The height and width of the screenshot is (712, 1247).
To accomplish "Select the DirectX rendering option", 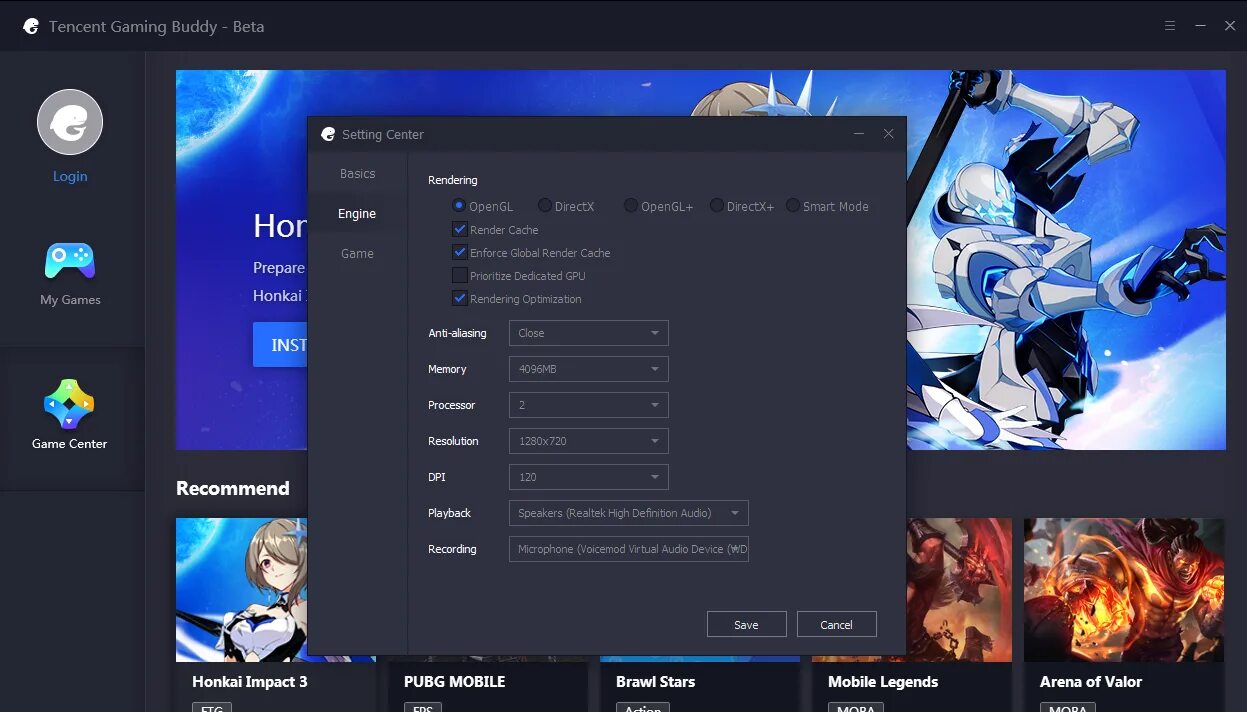I will click(x=544, y=205).
